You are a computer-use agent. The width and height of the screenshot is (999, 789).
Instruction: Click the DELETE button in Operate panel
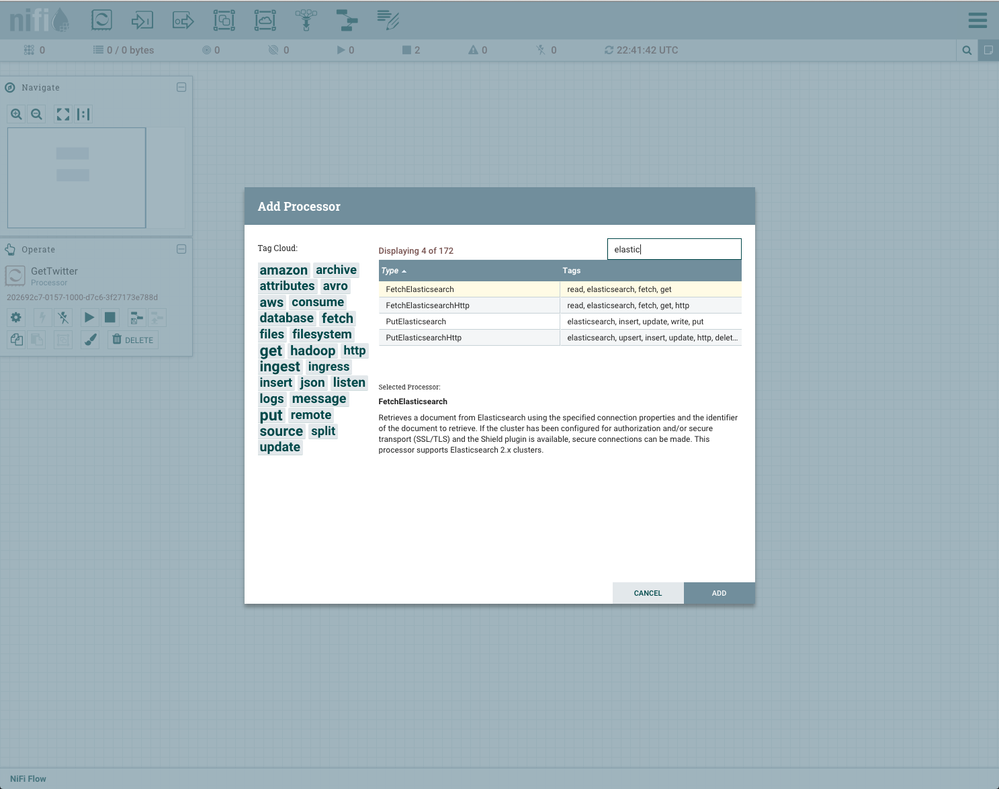pyautogui.click(x=133, y=340)
